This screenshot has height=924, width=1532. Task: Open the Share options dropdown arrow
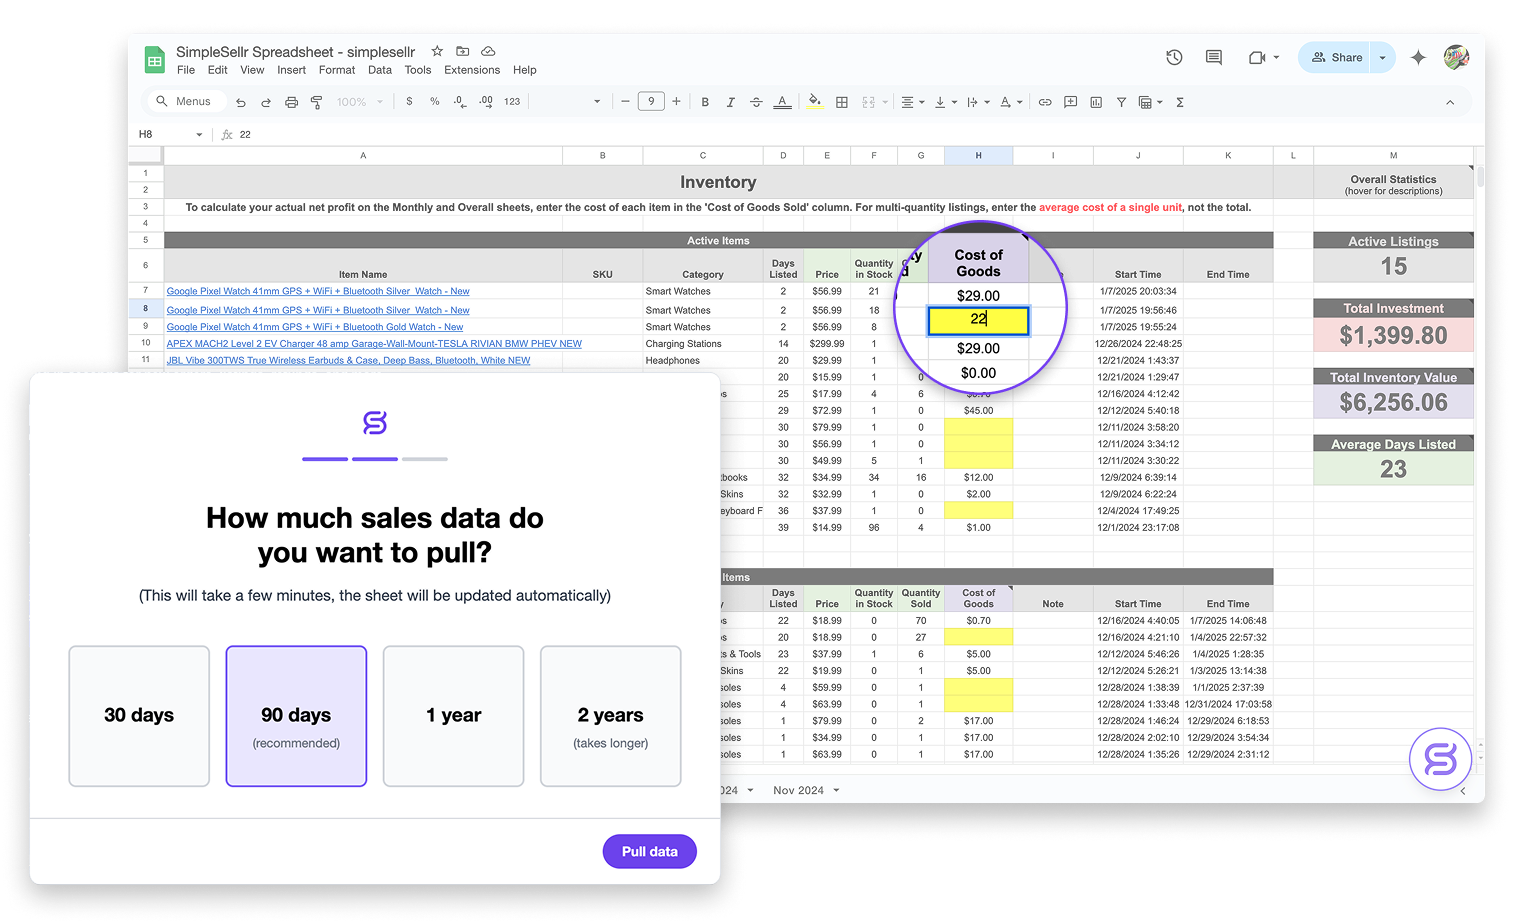click(x=1382, y=58)
